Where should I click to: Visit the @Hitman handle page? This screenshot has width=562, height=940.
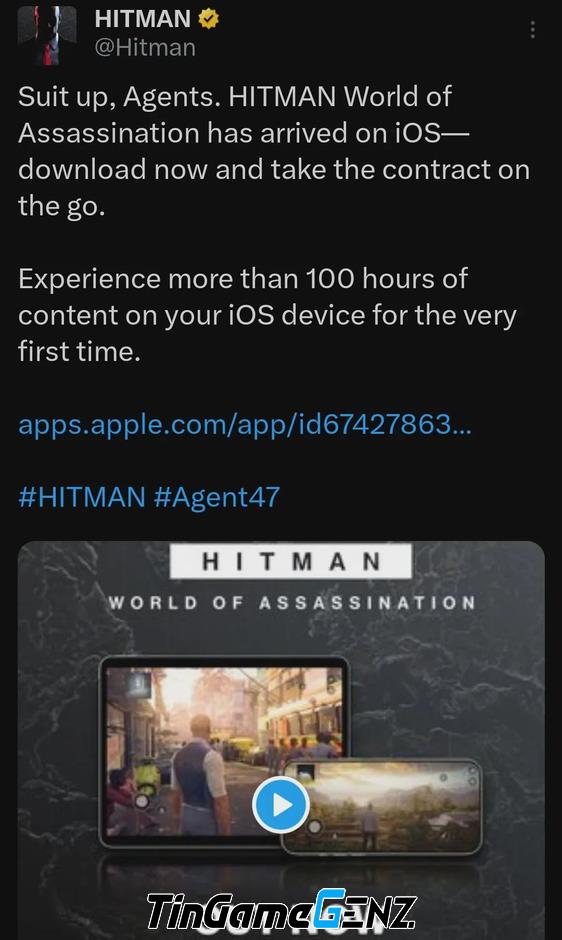click(145, 48)
